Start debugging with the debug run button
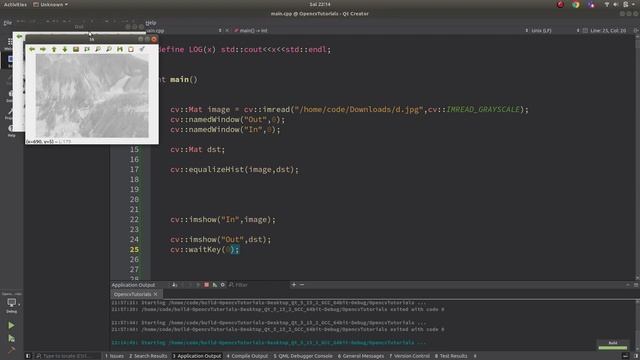640x360 pixels. 11,338
